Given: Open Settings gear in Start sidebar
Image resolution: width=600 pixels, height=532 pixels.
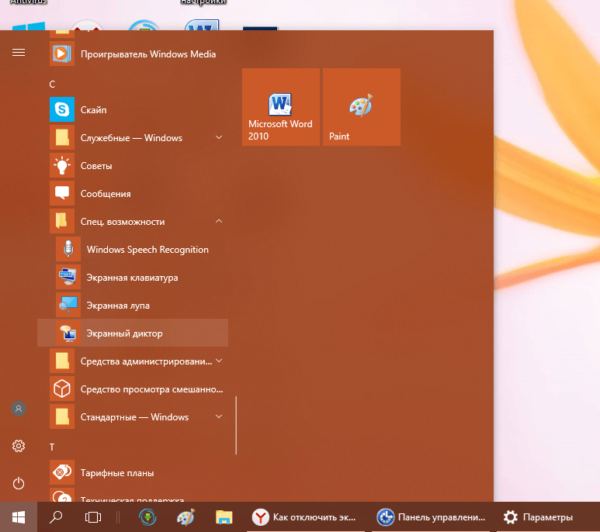Looking at the screenshot, I should (18, 446).
